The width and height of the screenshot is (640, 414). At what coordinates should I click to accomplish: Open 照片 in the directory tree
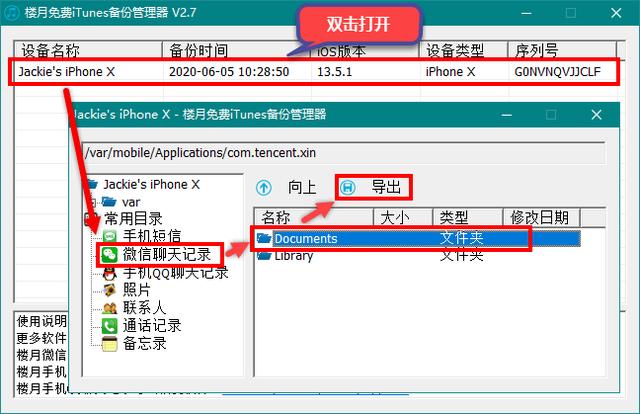point(137,290)
